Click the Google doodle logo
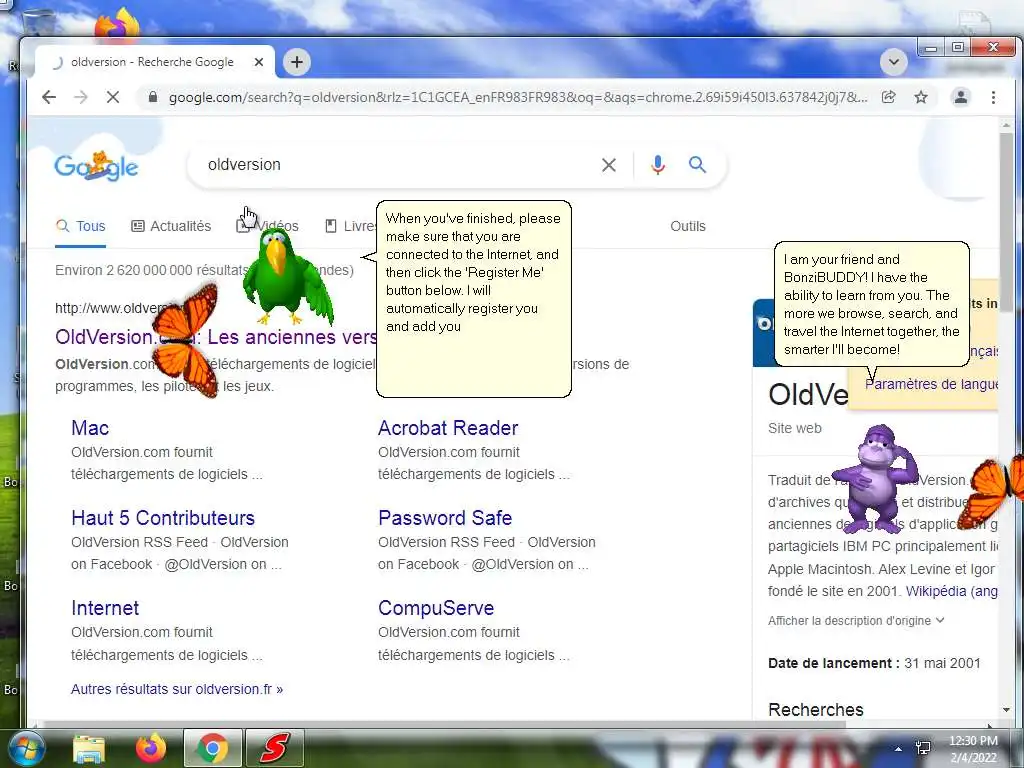 point(96,166)
